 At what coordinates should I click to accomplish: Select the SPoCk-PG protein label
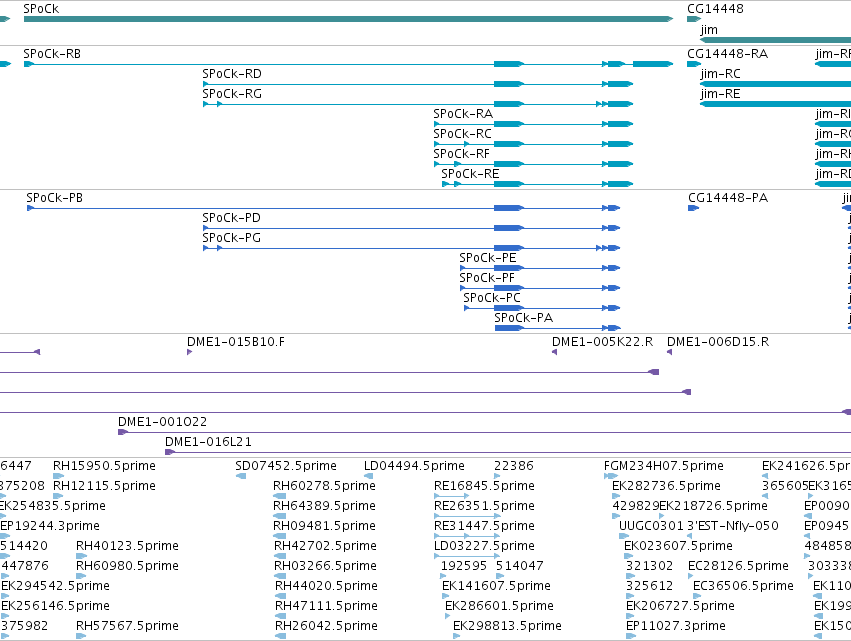(x=232, y=238)
